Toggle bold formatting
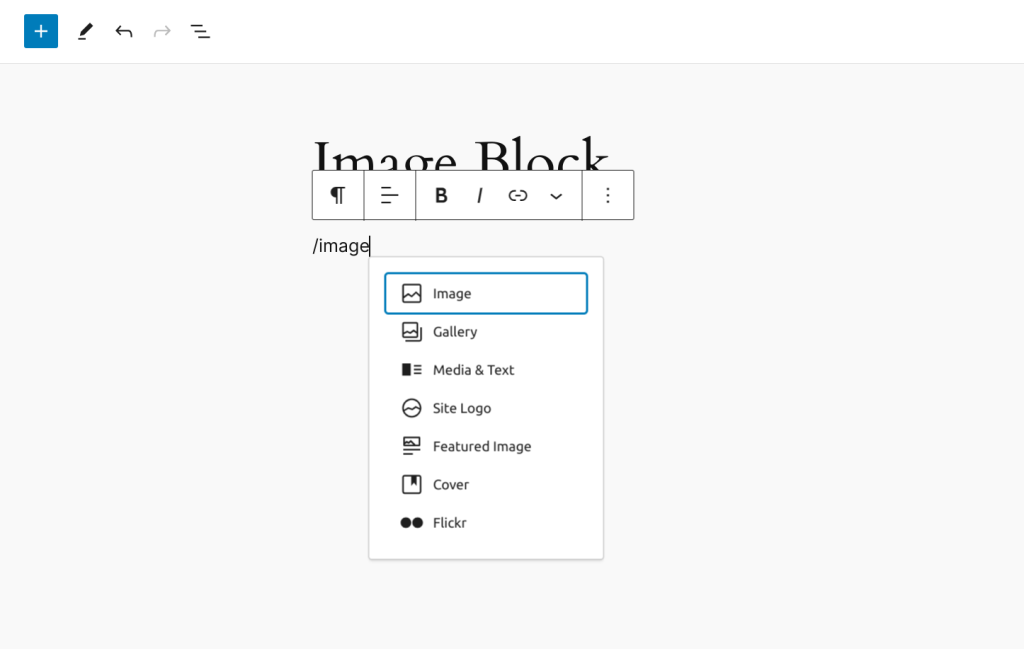Viewport: 1024px width, 649px height. coord(441,195)
